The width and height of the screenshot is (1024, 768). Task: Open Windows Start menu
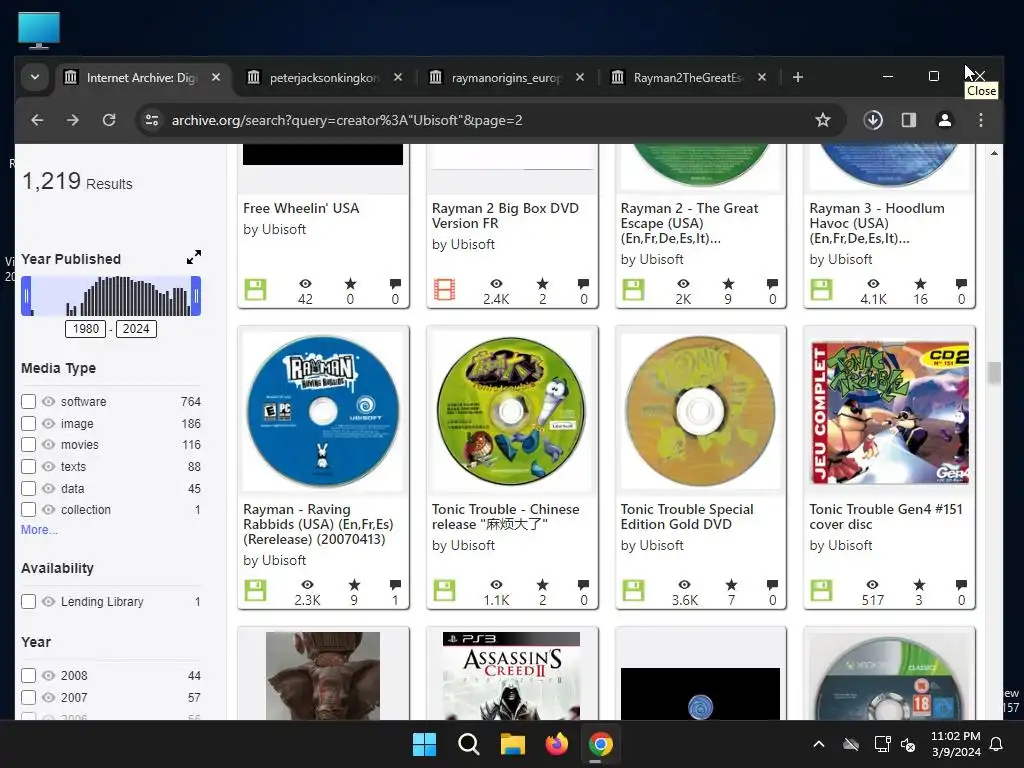coord(424,744)
